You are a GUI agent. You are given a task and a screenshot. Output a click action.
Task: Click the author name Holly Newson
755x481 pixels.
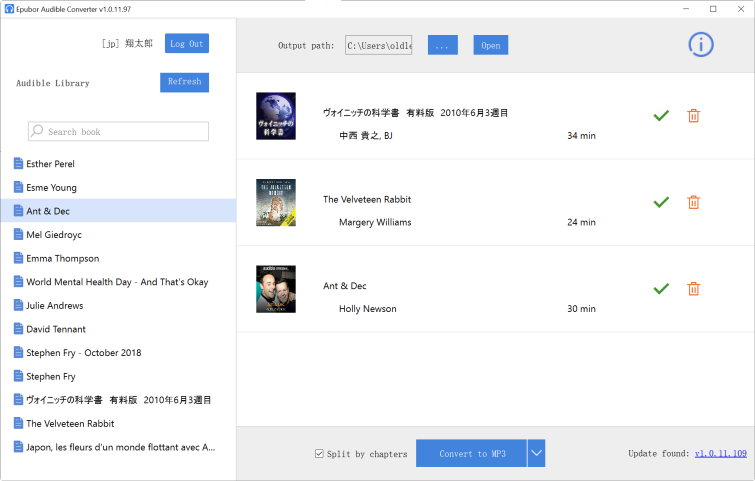click(368, 309)
